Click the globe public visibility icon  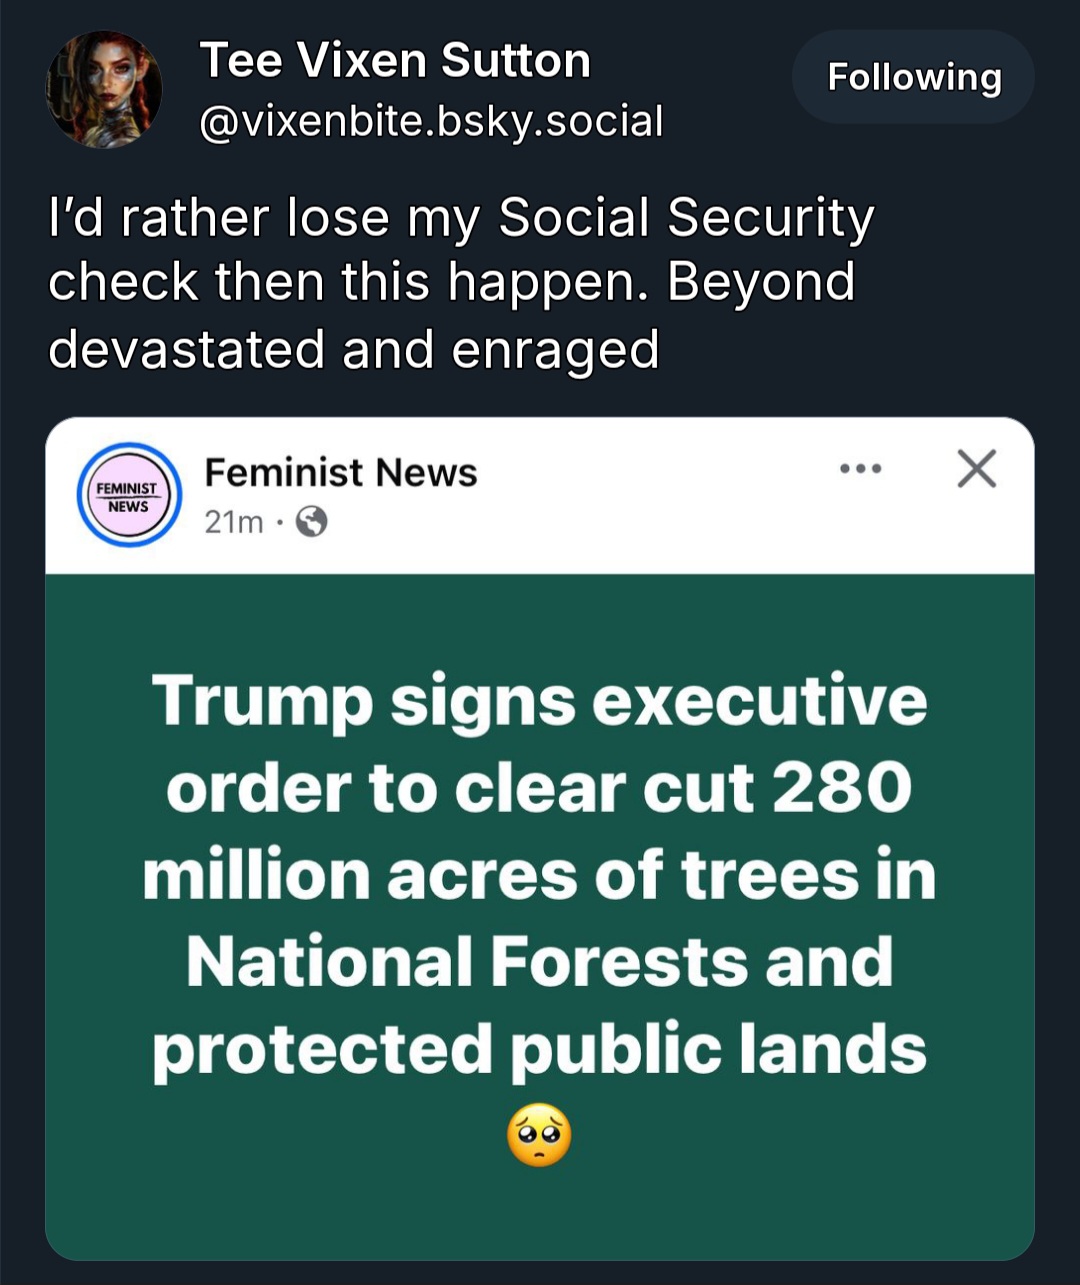[312, 521]
